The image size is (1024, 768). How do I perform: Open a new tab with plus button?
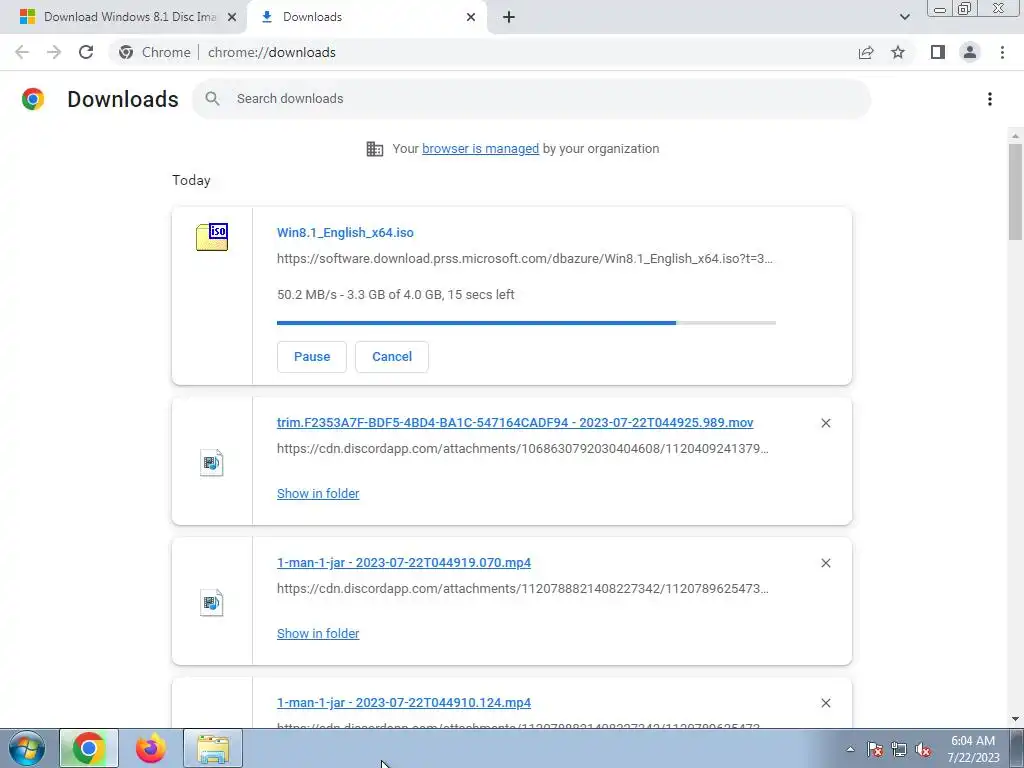509,17
